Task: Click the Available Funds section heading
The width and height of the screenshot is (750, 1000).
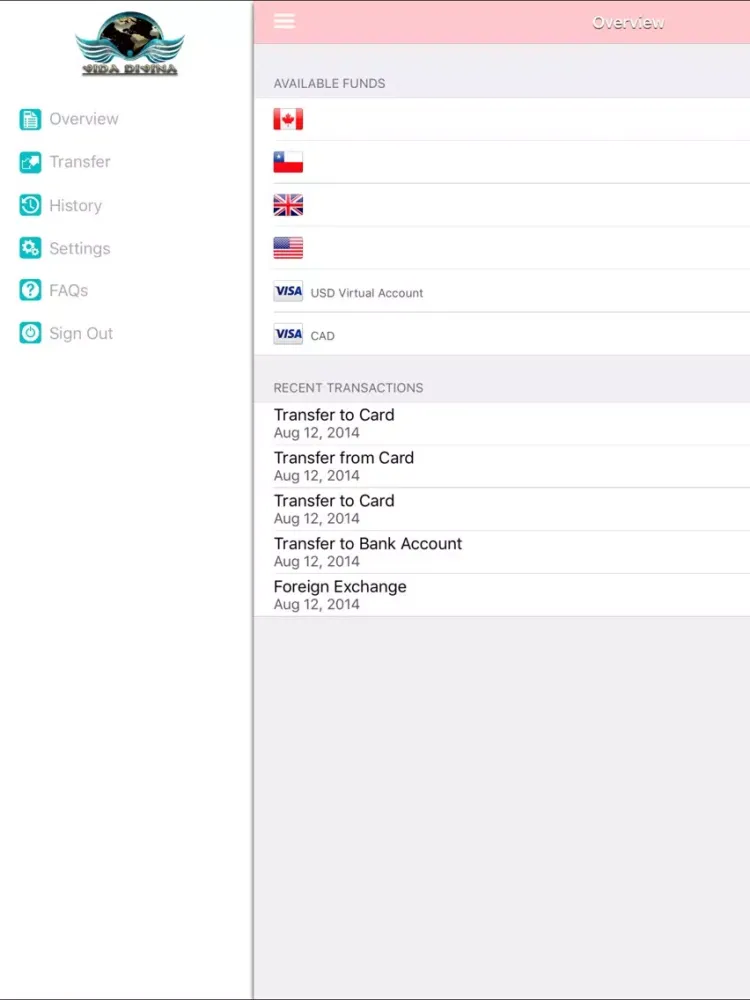Action: 329,84
